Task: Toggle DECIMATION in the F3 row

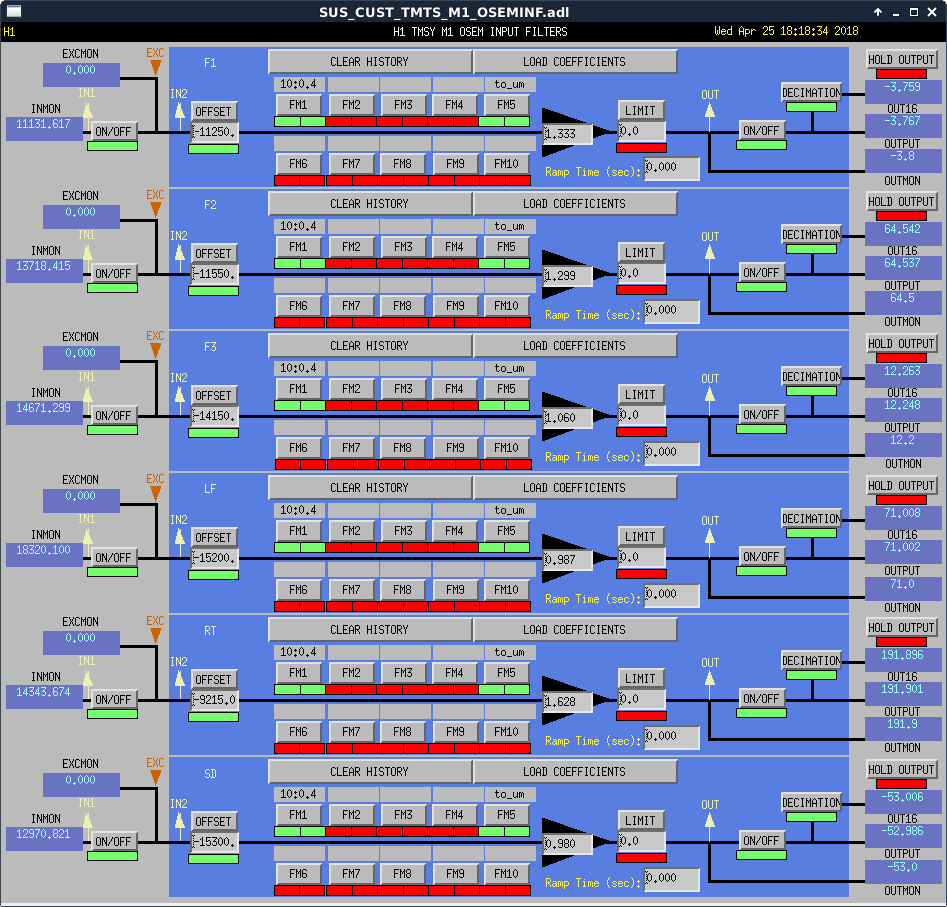Action: pos(811,377)
